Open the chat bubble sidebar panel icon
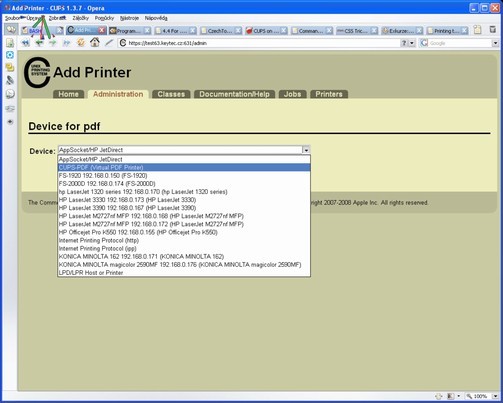The width and height of the screenshot is (503, 403). [x=10, y=94]
